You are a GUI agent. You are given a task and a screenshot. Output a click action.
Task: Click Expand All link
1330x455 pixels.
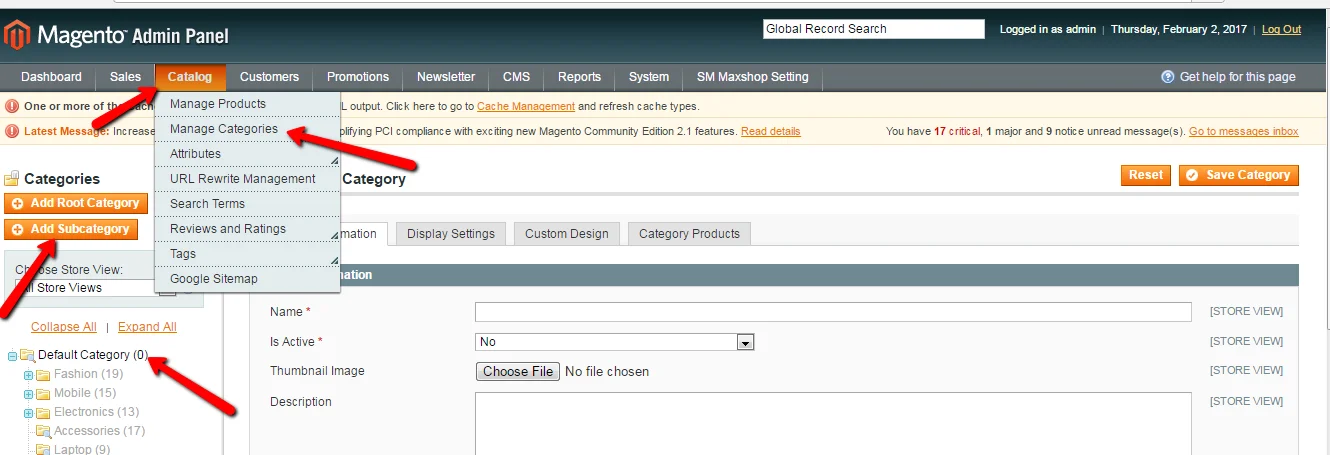coord(147,327)
